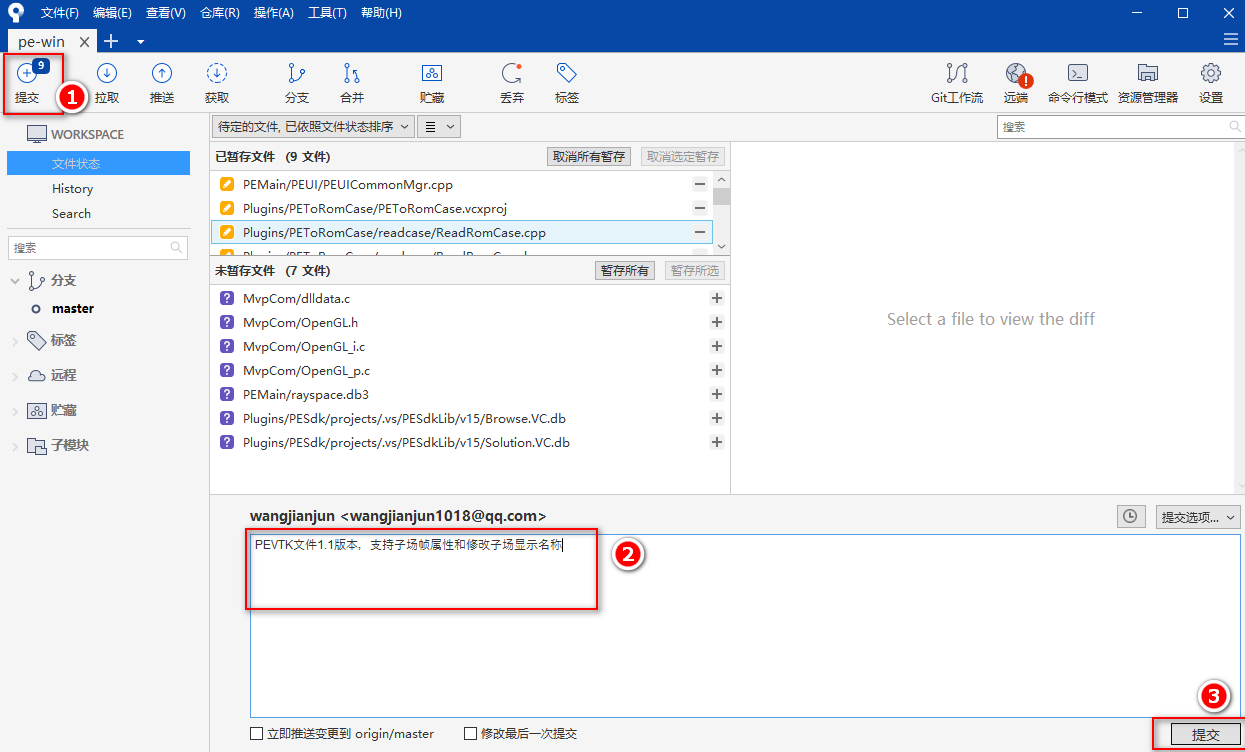The image size is (1245, 752).
Task: Unstage ReadRomCase.cpp with its minus button
Action: (x=700, y=232)
